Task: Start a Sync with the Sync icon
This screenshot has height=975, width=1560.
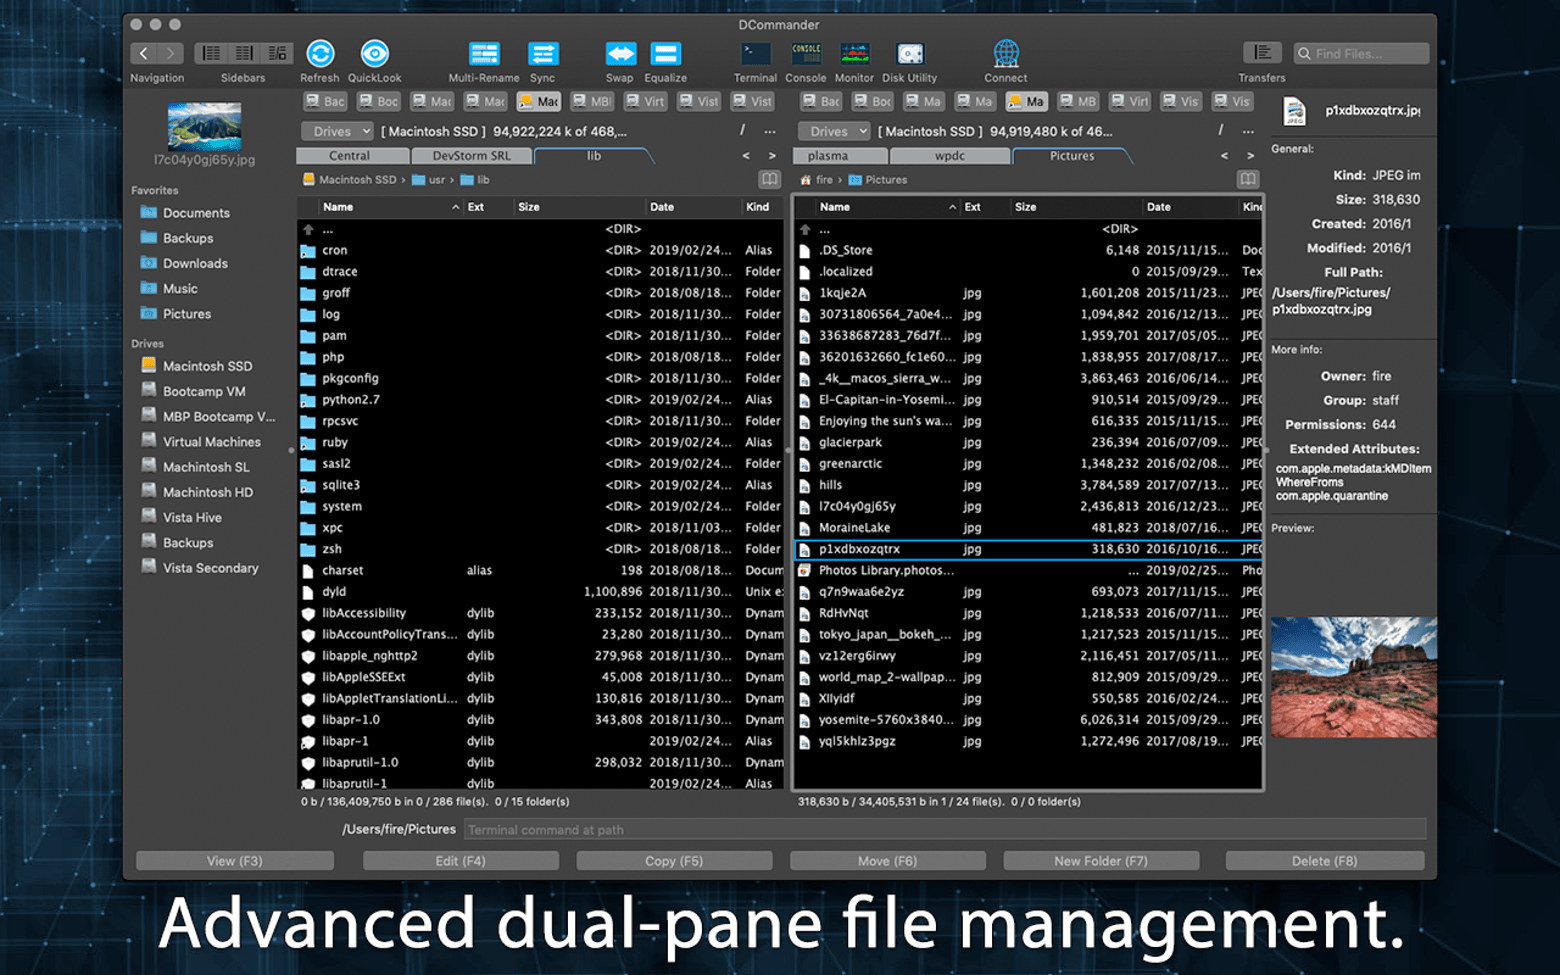Action: [x=543, y=53]
